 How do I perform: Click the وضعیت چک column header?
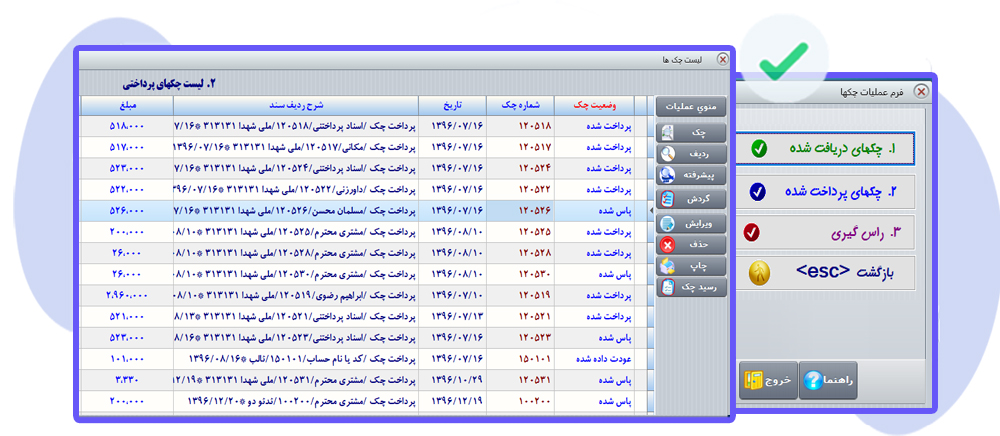click(594, 105)
